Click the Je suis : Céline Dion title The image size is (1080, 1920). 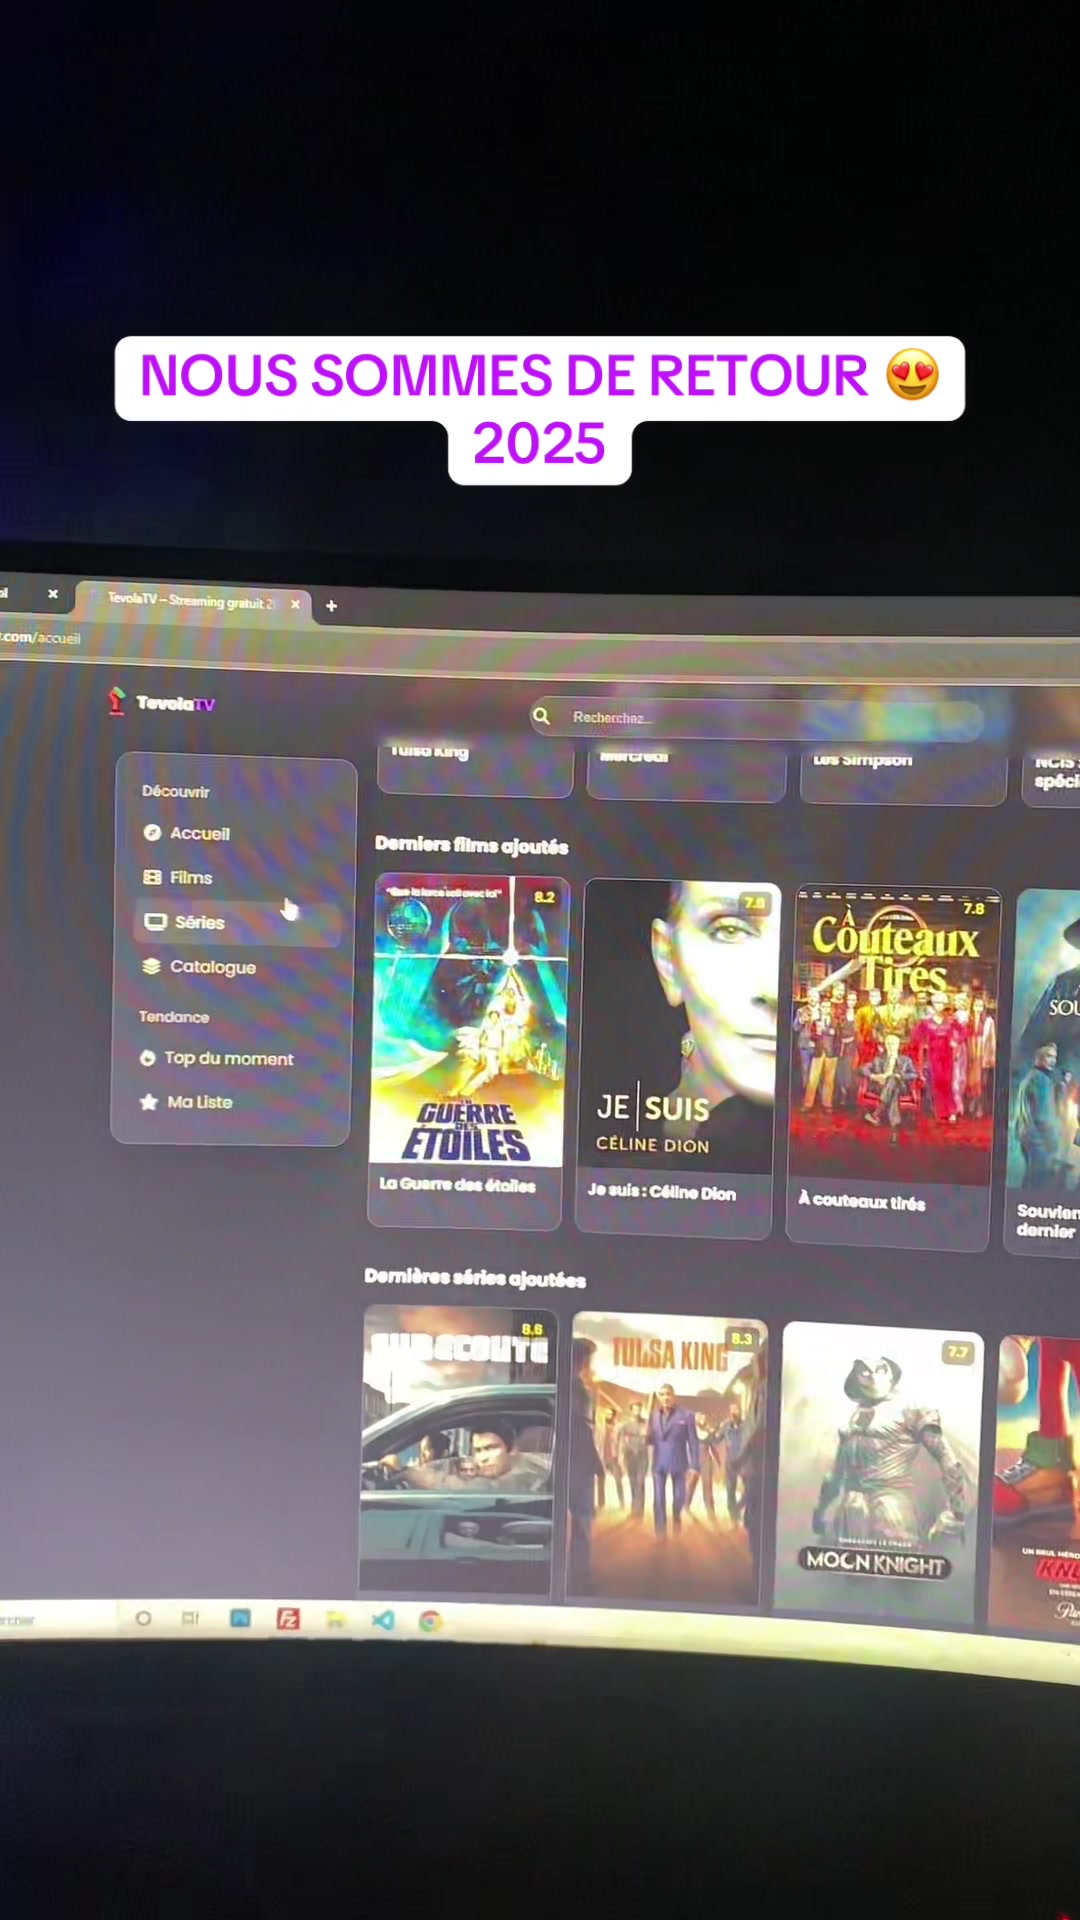[x=662, y=1192]
